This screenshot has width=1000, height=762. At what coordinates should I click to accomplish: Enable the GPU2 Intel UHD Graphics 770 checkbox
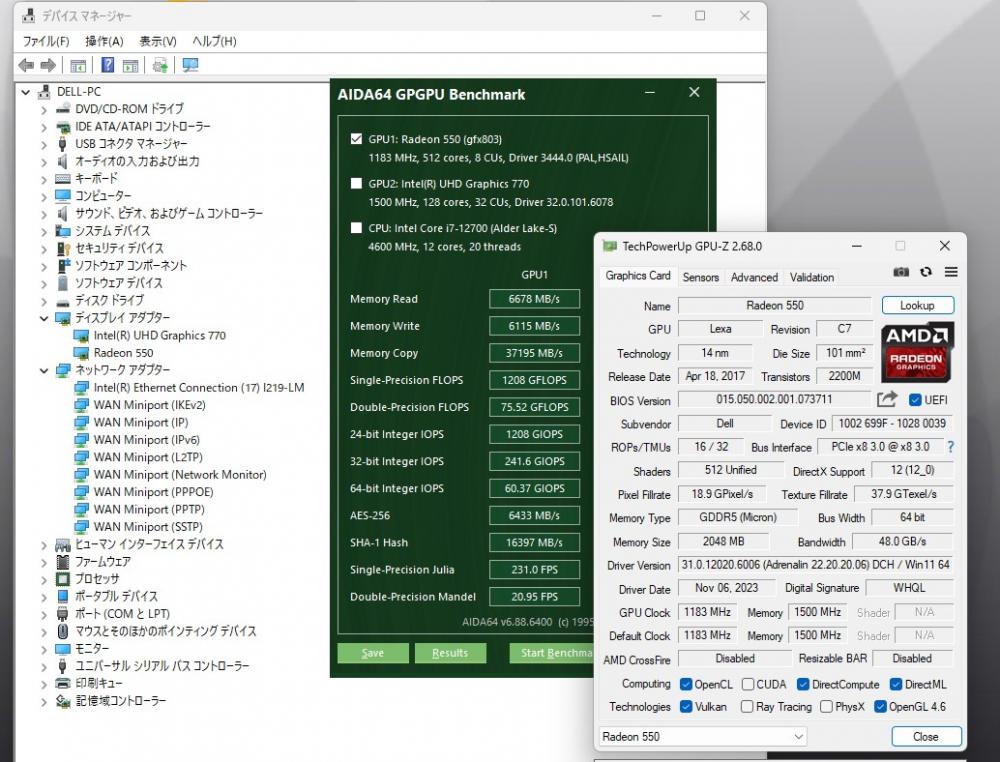[357, 184]
